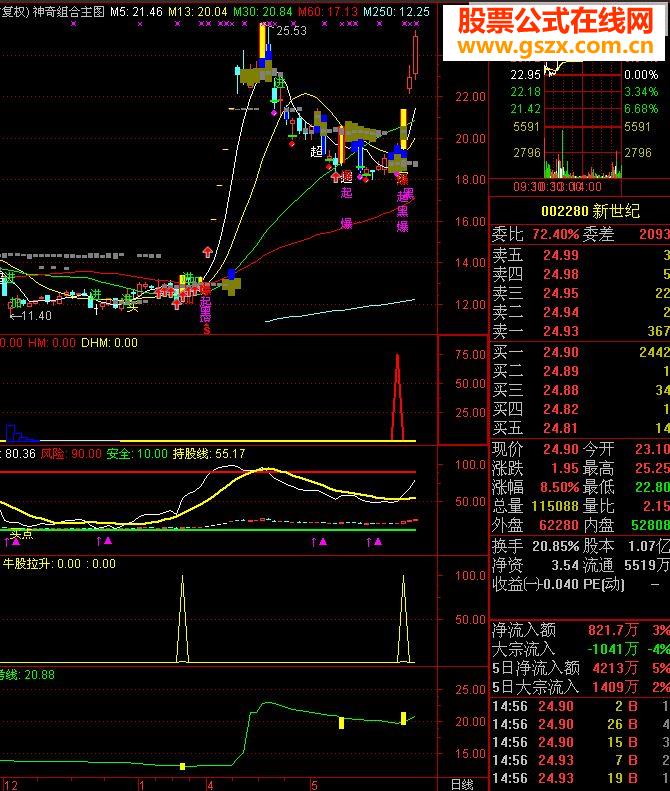This screenshot has height=791, width=670.
Task: Click the 5日净流入额 4213万 row
Action: [x=581, y=668]
